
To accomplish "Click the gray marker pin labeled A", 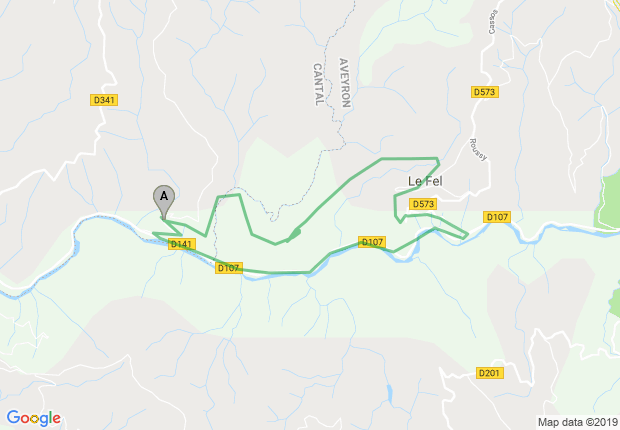I will click(x=164, y=202).
